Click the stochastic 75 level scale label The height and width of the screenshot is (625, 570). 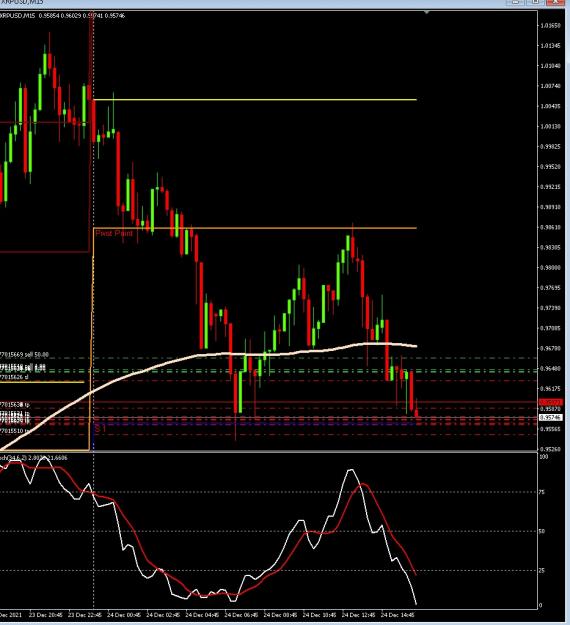[542, 492]
